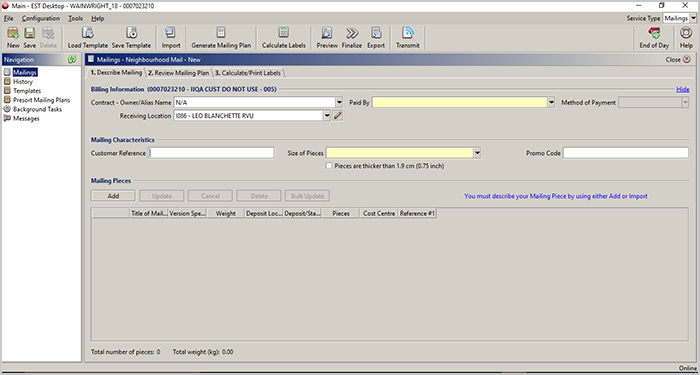Open the File menu
The width and height of the screenshot is (700, 375).
[x=8, y=18]
